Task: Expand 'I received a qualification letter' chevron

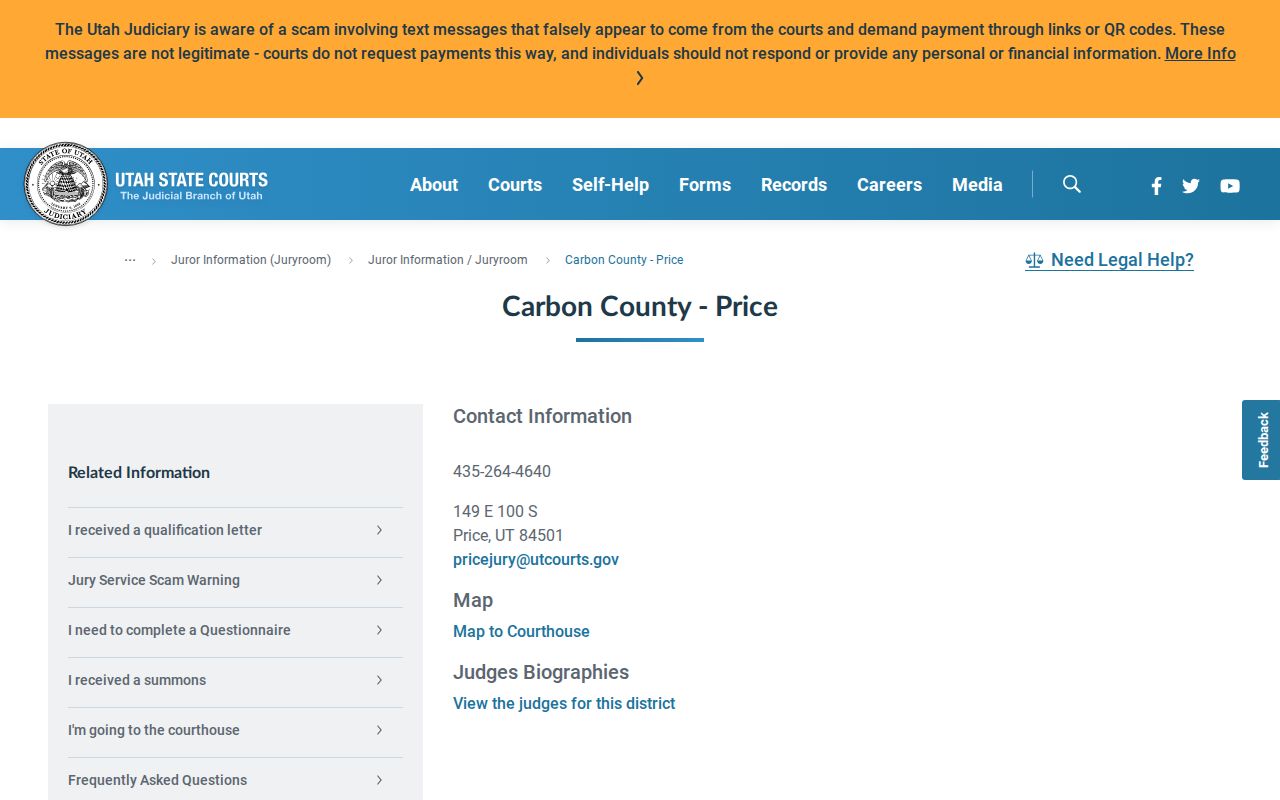Action: click(379, 530)
